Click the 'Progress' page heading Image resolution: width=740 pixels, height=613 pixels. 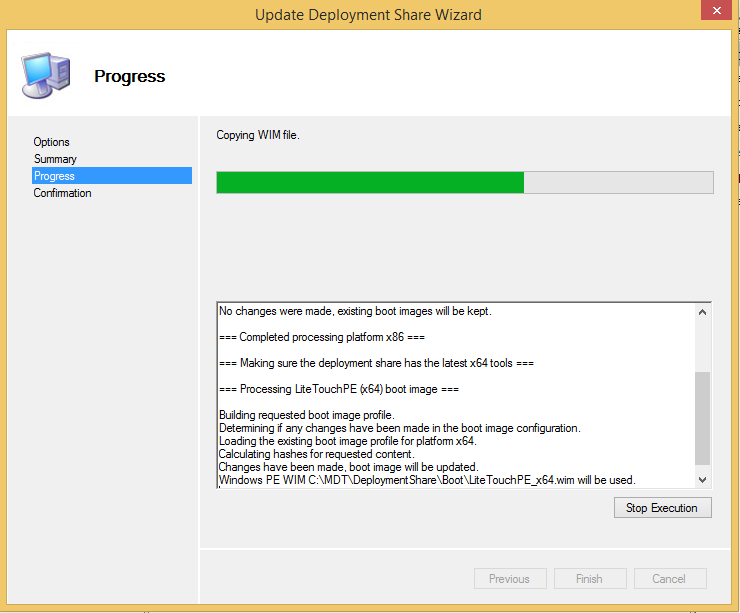[130, 76]
